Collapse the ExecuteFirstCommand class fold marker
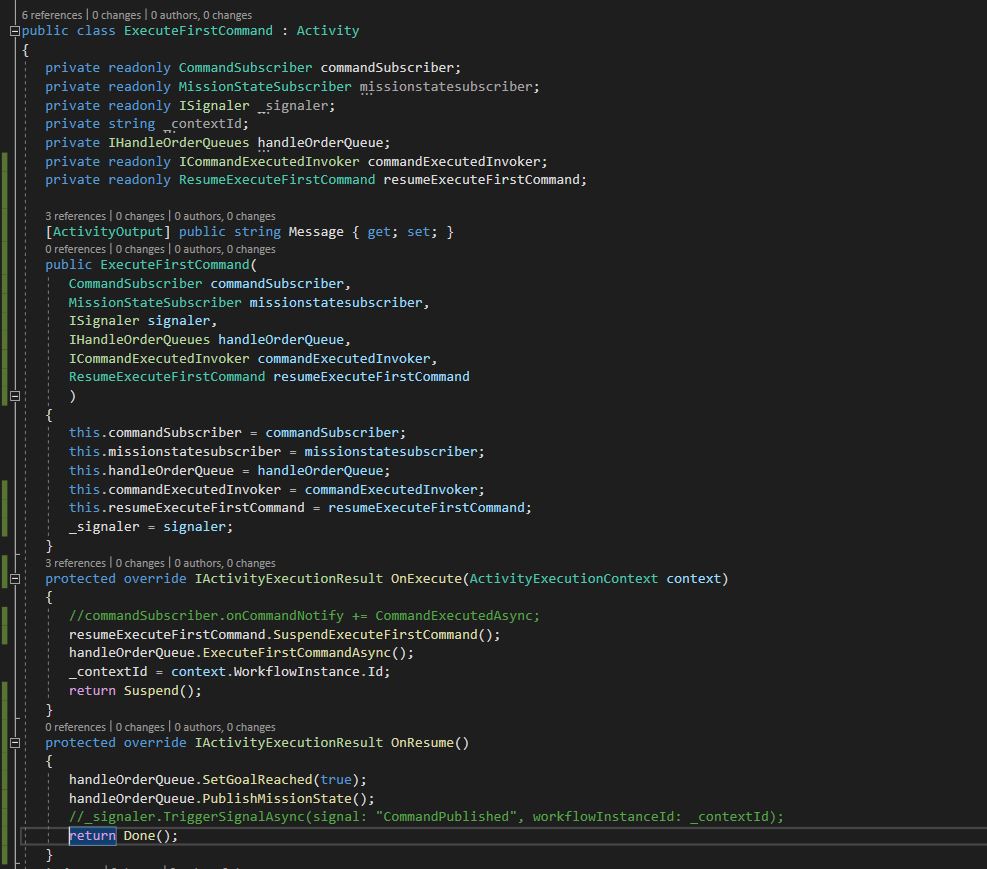 pyautogui.click(x=14, y=30)
